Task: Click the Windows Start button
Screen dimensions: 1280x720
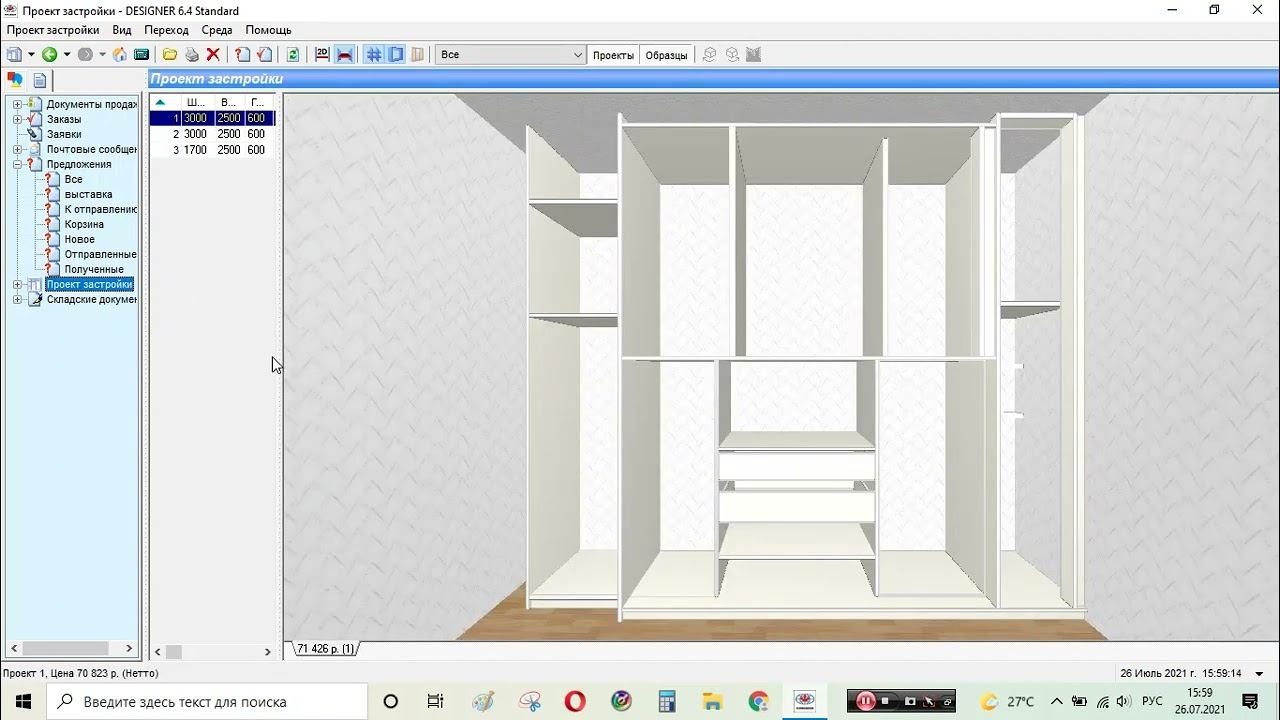Action: [x=23, y=701]
